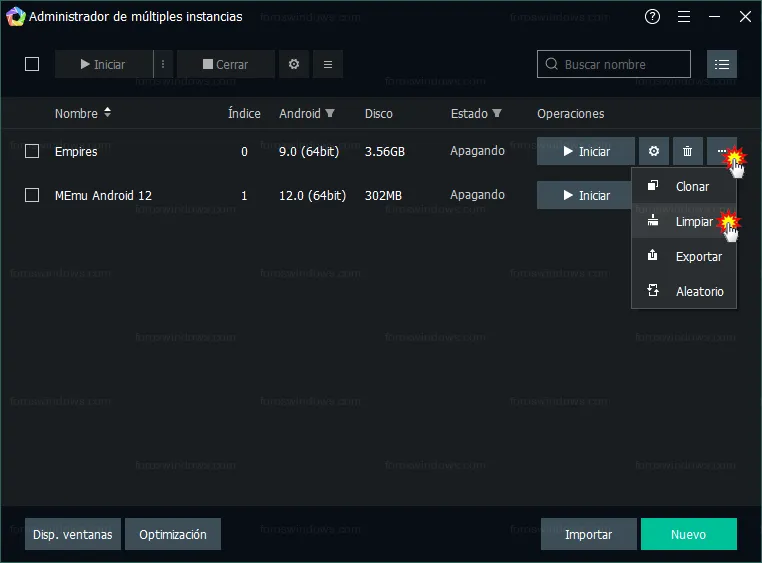Expand options beside the batch Iniciar button
Viewport: 762px width, 563px height.
(163, 64)
